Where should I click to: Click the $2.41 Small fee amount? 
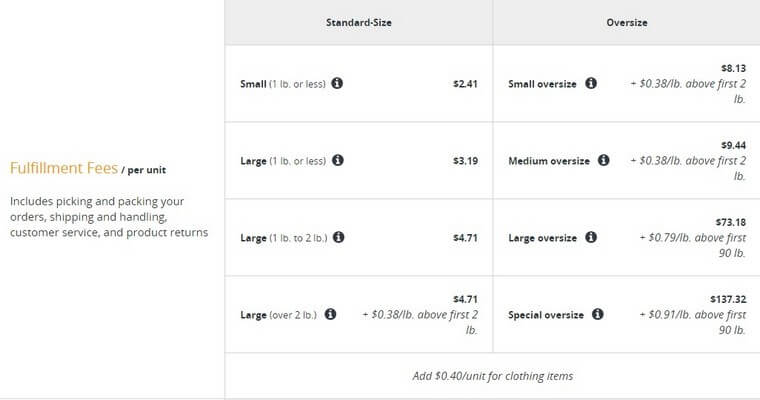point(465,84)
